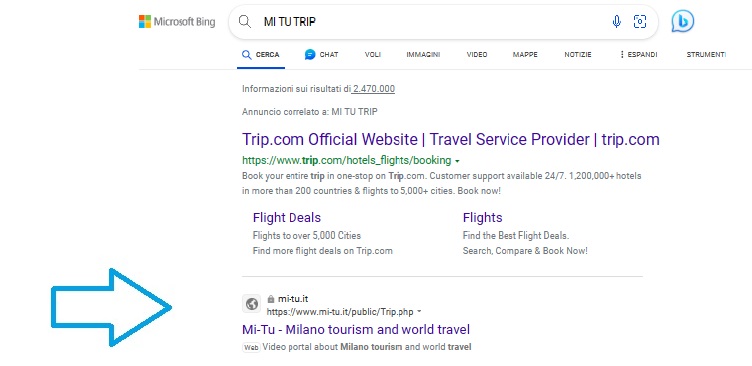Image resolution: width=752 pixels, height=366 pixels.
Task: Click the Microsoft Bing logo
Action: click(177, 22)
